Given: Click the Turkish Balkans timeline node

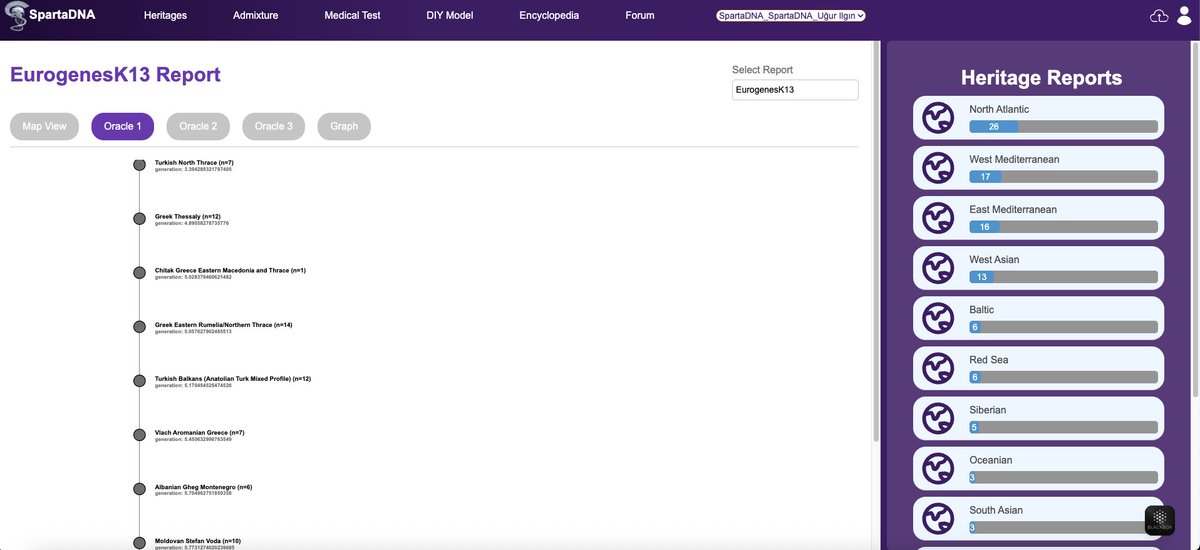Looking at the screenshot, I should click(139, 380).
